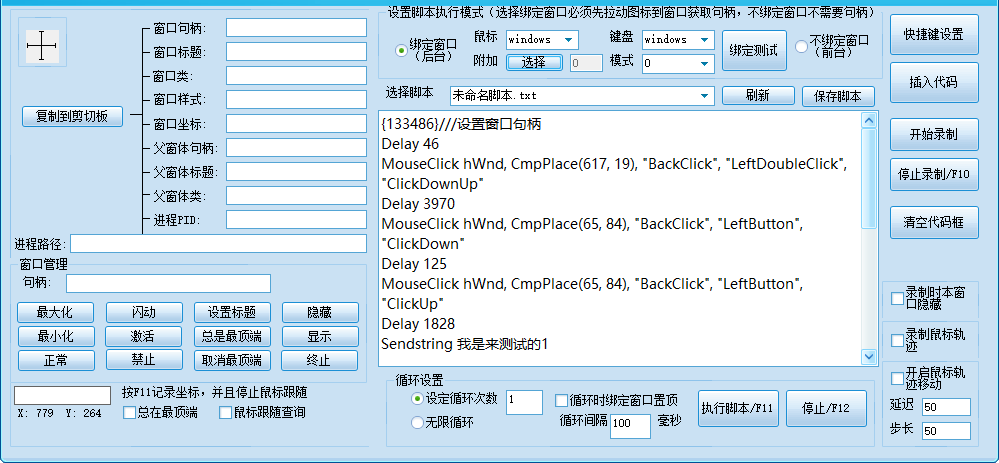Screen dimensions: 999x463
Task: Click the 步长 input field
Action: [x=946, y=431]
